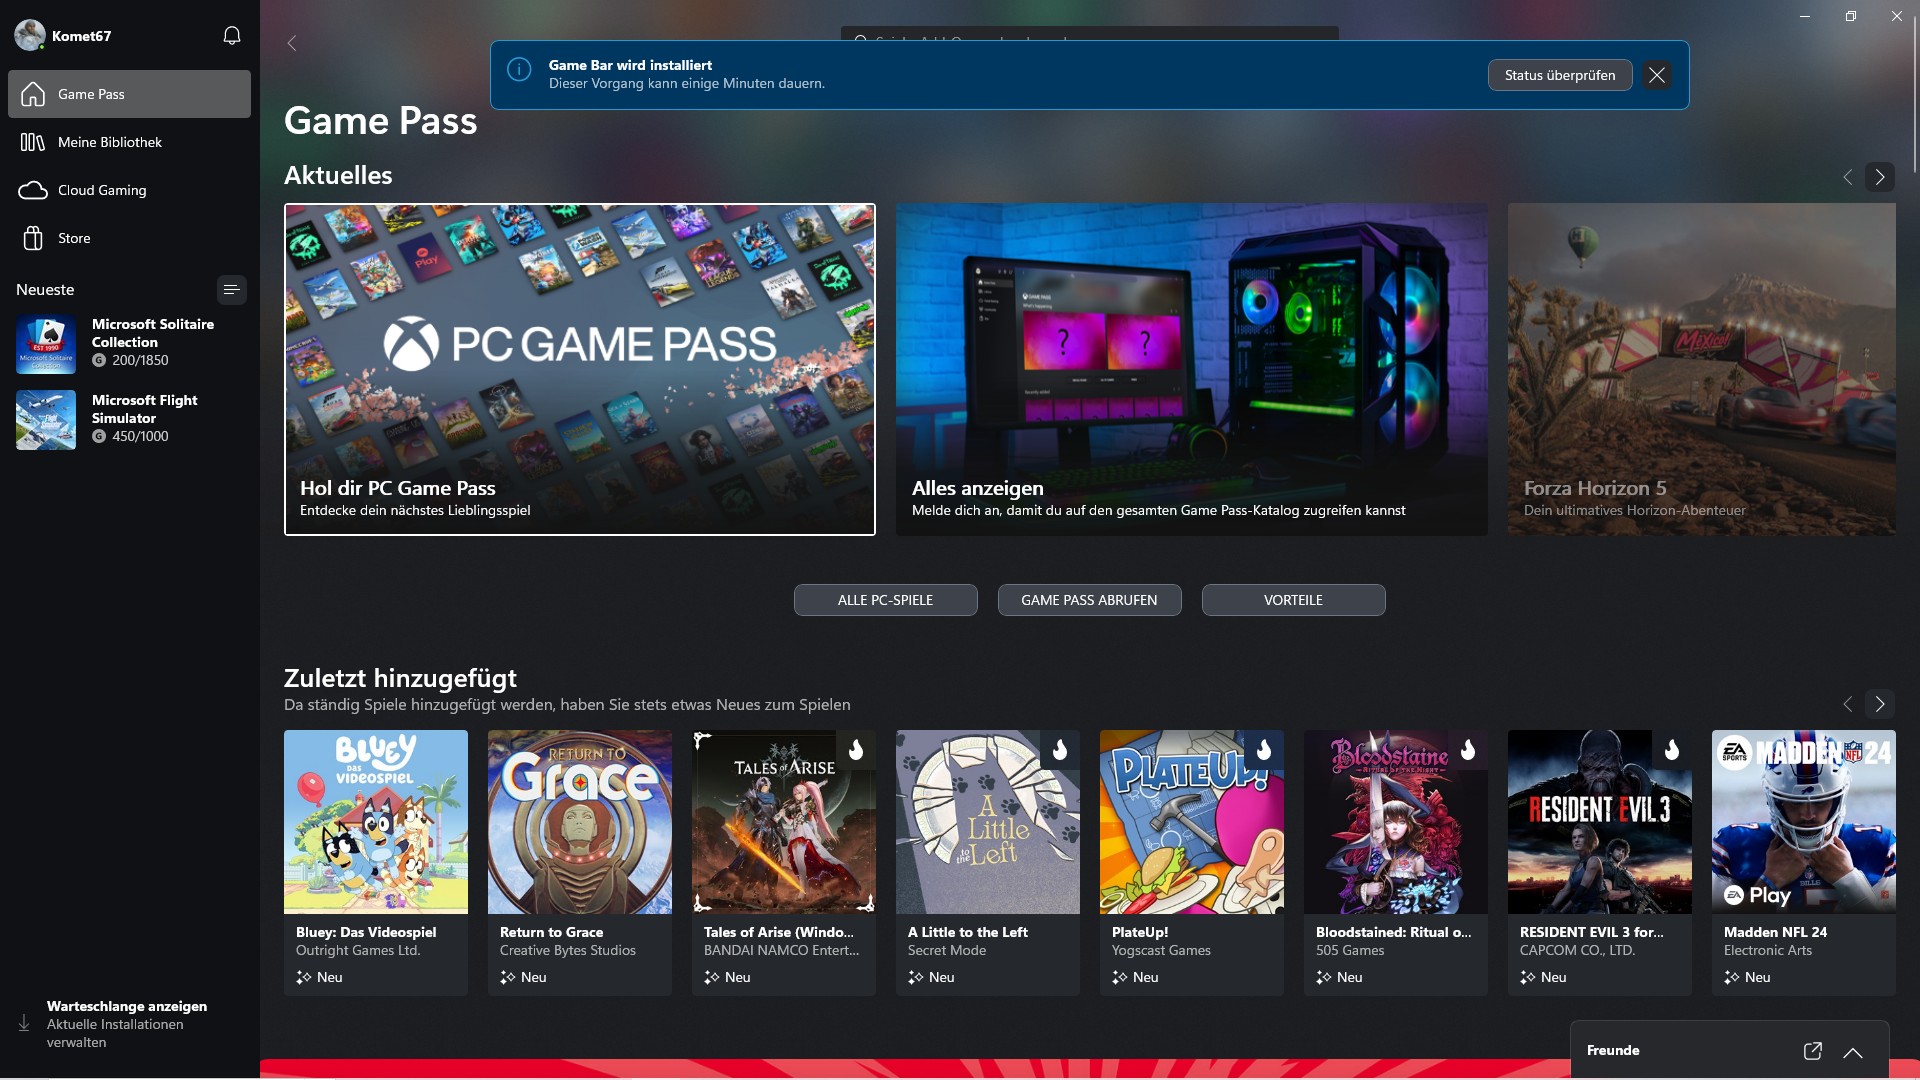Click the info icon in notification
1920x1080 pixels.
click(x=519, y=69)
